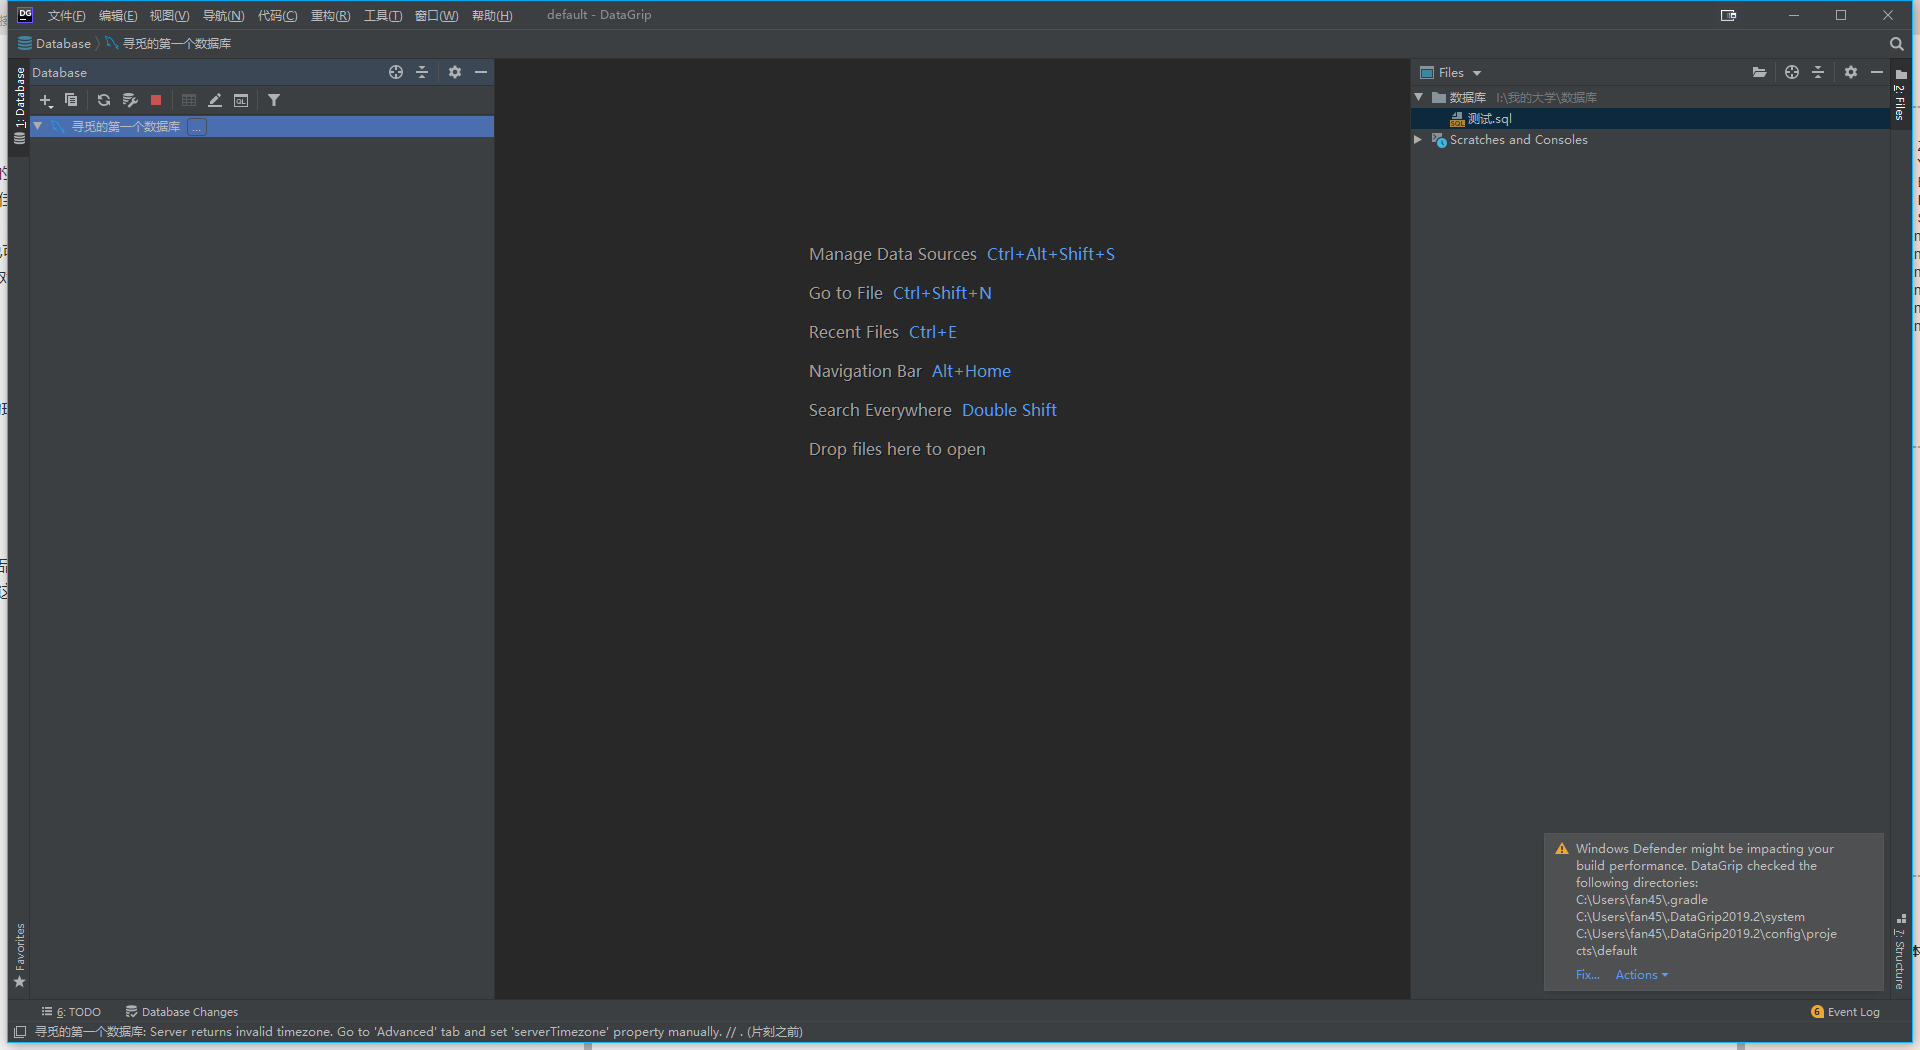Viewport: 1920px width, 1050px height.
Task: Collapse all in the Database panel
Action: click(x=422, y=72)
